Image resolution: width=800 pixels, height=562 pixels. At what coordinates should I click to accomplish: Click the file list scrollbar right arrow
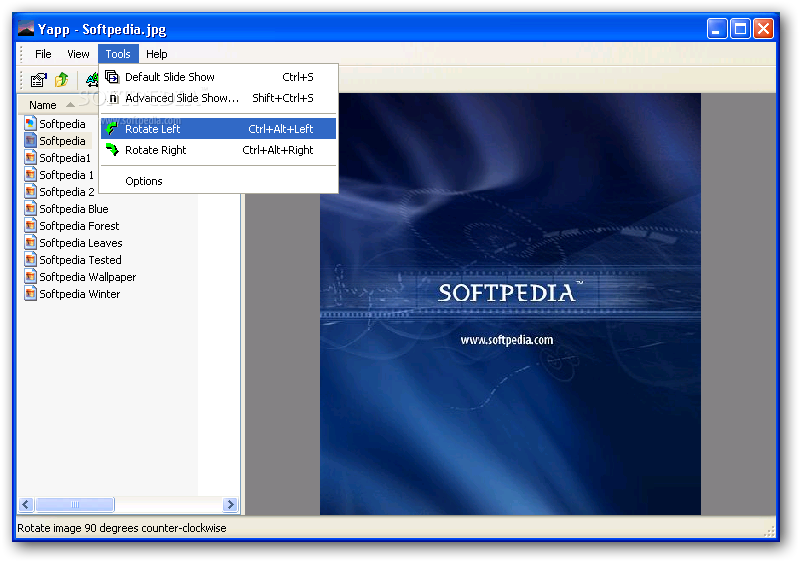click(230, 504)
